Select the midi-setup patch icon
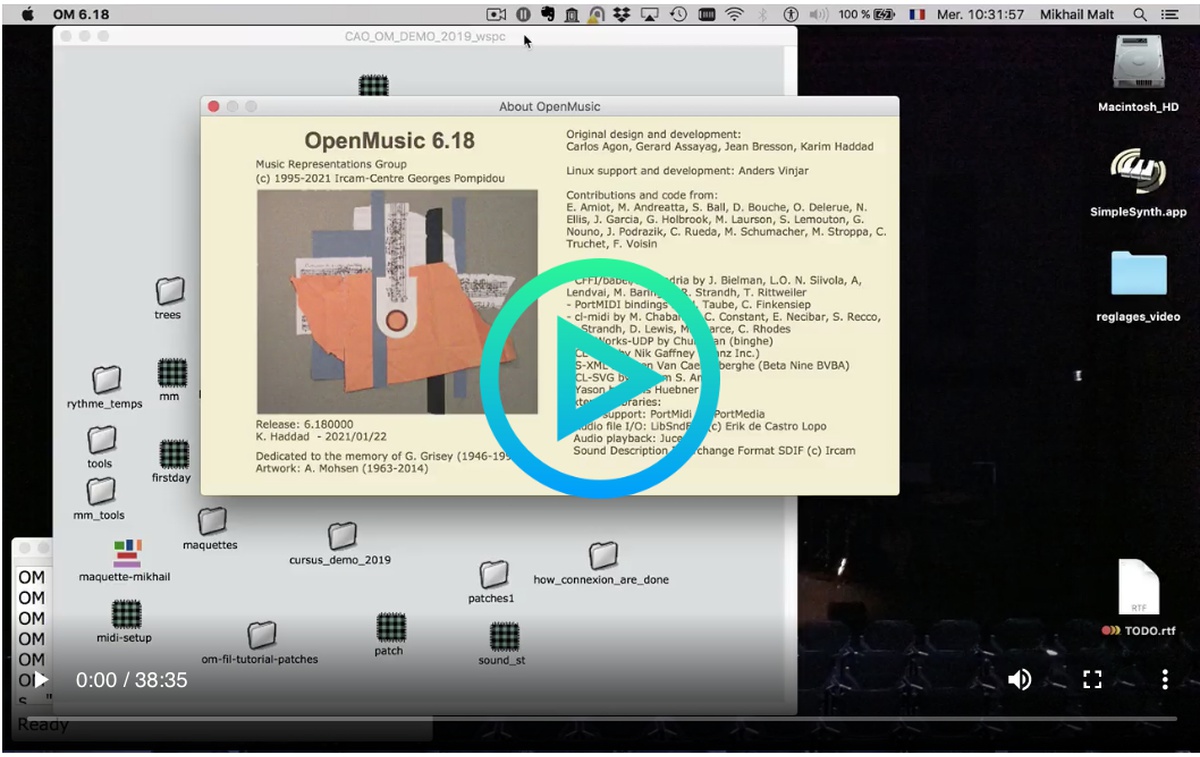This screenshot has width=1200, height=757. coord(125,622)
